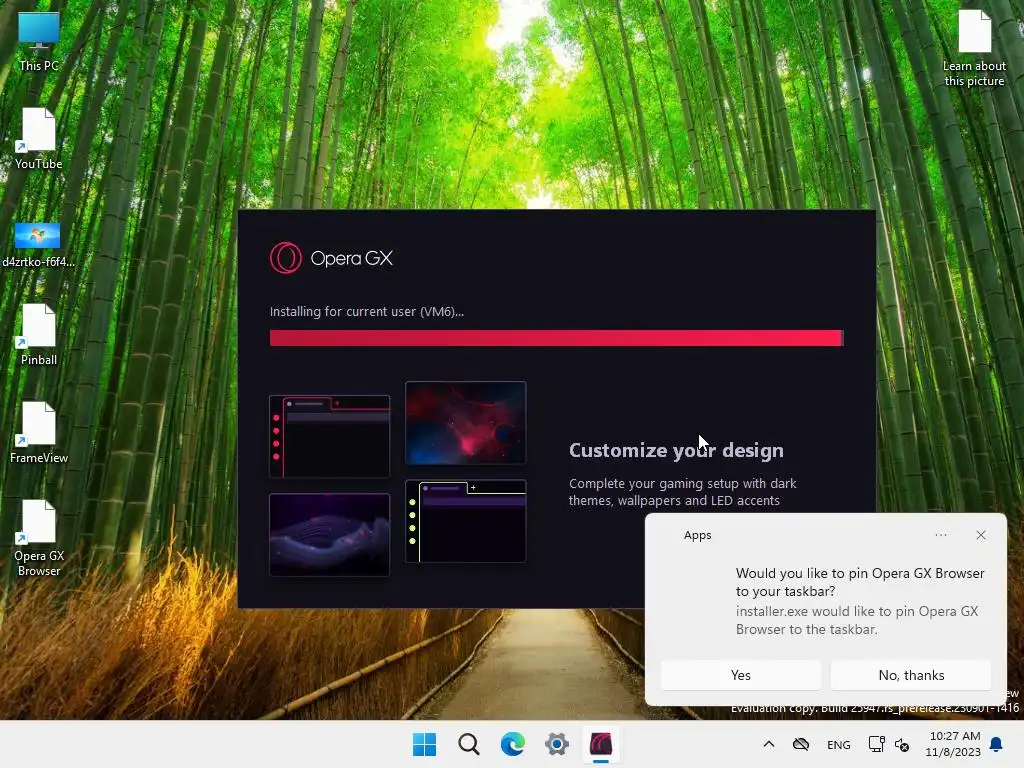
Task: Select the YouTube desktop shortcut
Action: coord(39,139)
